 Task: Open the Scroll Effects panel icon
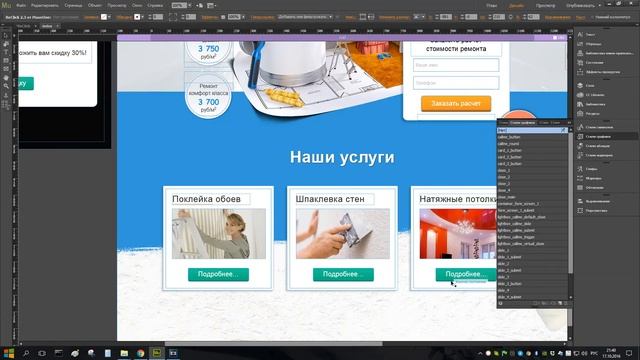click(580, 72)
